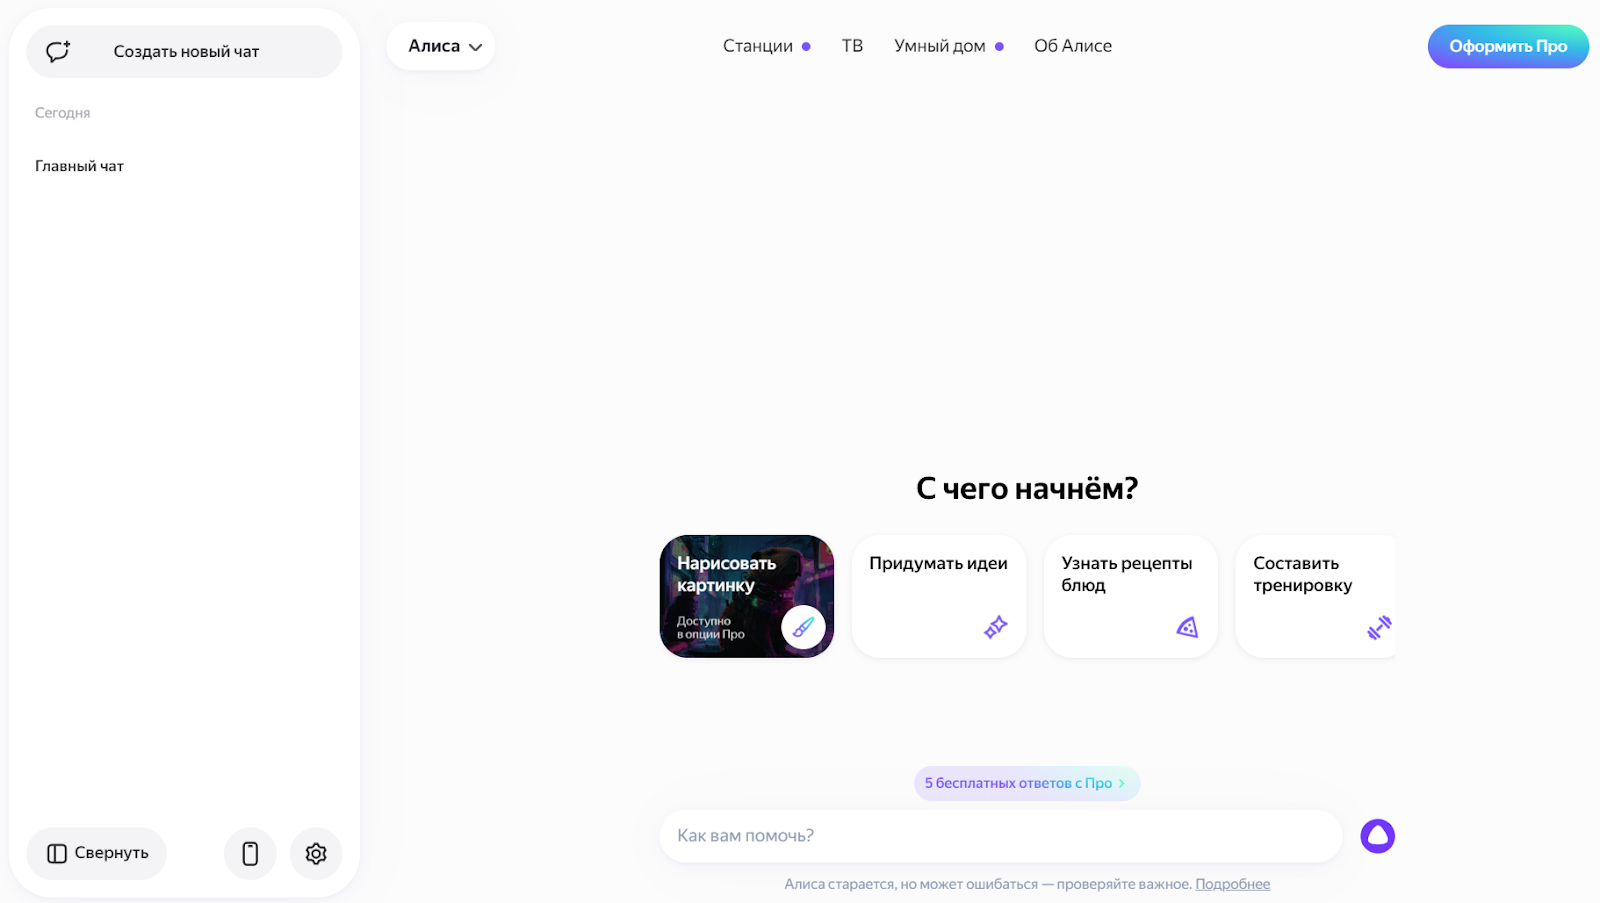This screenshot has height=903, width=1600.
Task: Click the new chat speech bubble icon
Action: point(58,51)
